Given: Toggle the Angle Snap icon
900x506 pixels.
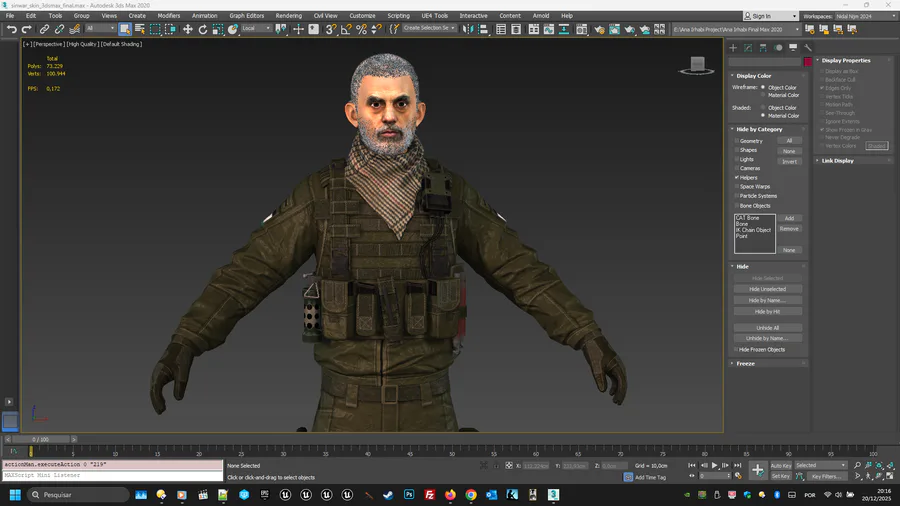Looking at the screenshot, I should click(346, 29).
